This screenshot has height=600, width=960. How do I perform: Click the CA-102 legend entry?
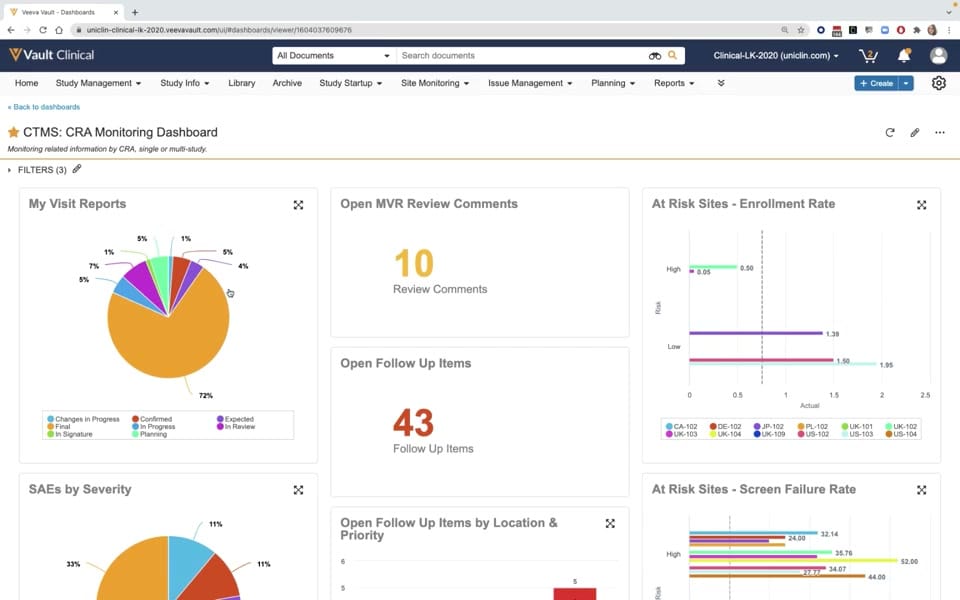point(681,427)
